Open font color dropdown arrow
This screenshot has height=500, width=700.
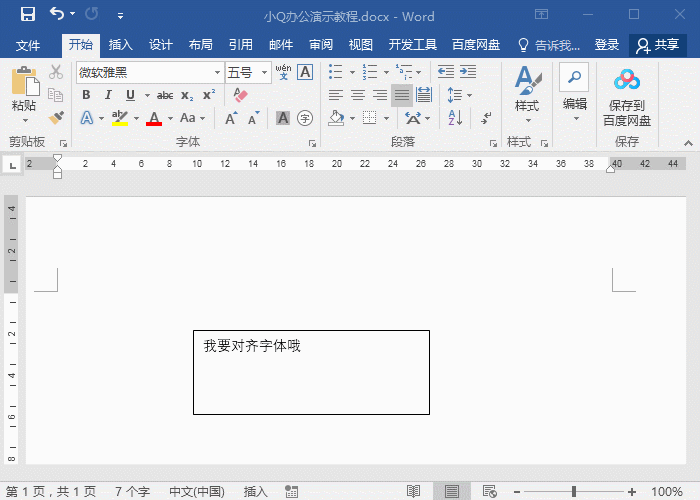(x=170, y=118)
